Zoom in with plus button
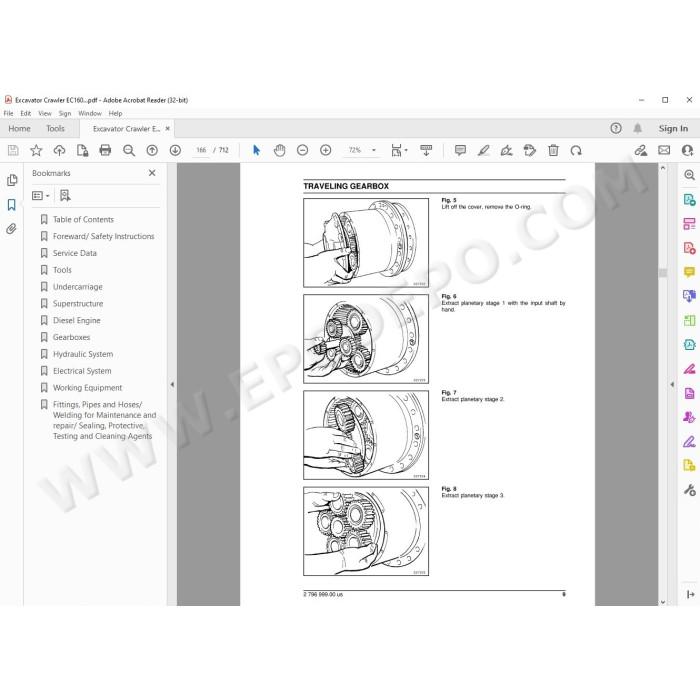Image resolution: width=700 pixels, height=700 pixels. (326, 150)
